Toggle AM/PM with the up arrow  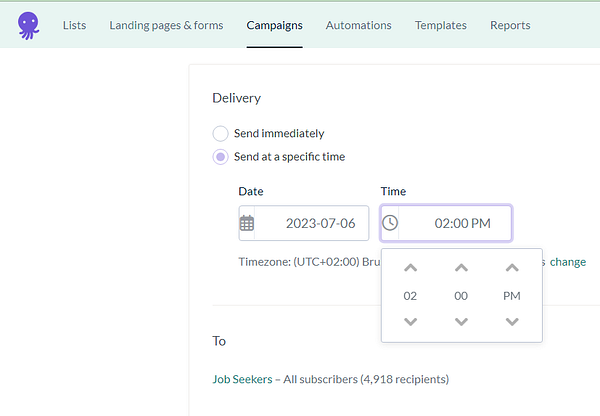click(512, 268)
